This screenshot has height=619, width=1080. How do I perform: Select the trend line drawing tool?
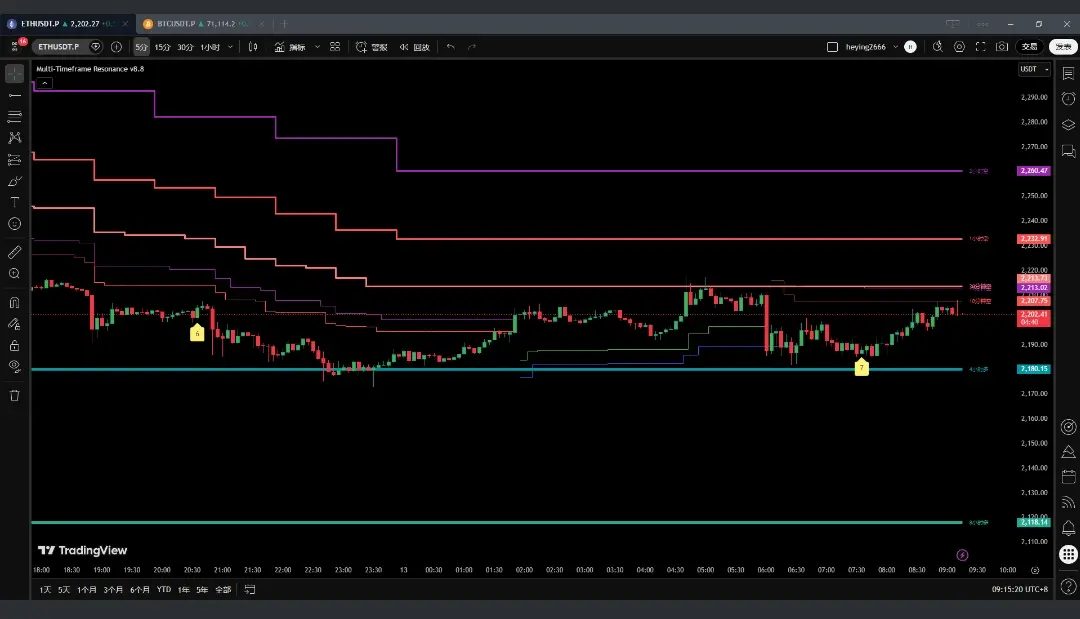(14, 95)
